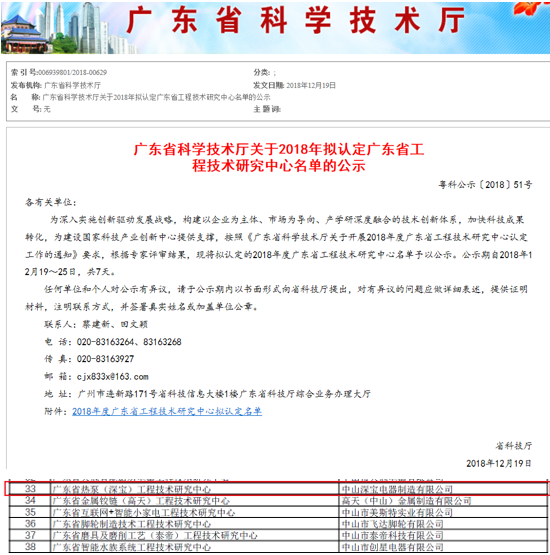Viewport: 550px width, 555px height.
Task: Click 广东省磨具及磨削工艺（泰帝）工程技术研究中心 cell
Action: coord(195,535)
